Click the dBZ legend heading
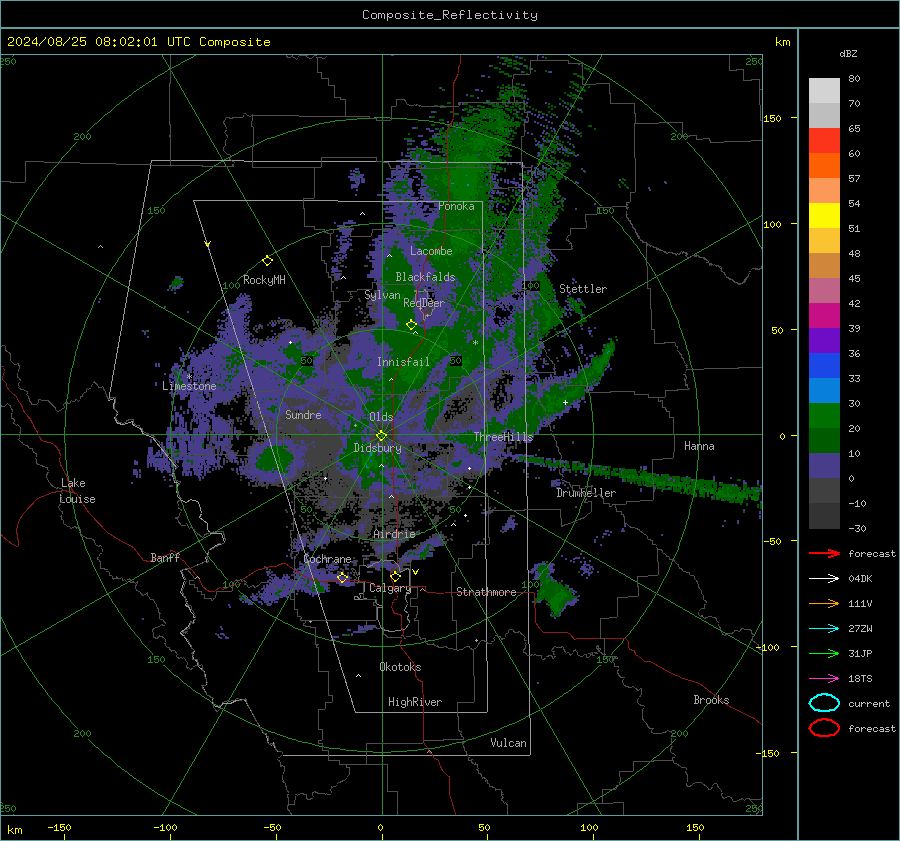The width and height of the screenshot is (900, 841). 848,53
